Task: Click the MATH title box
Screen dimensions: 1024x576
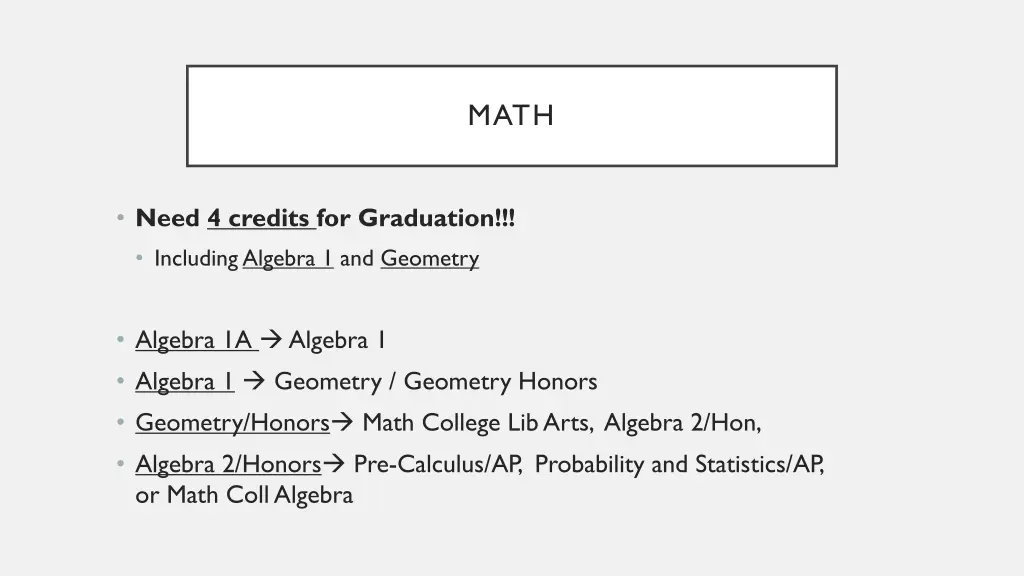Action: pyautogui.click(x=511, y=116)
